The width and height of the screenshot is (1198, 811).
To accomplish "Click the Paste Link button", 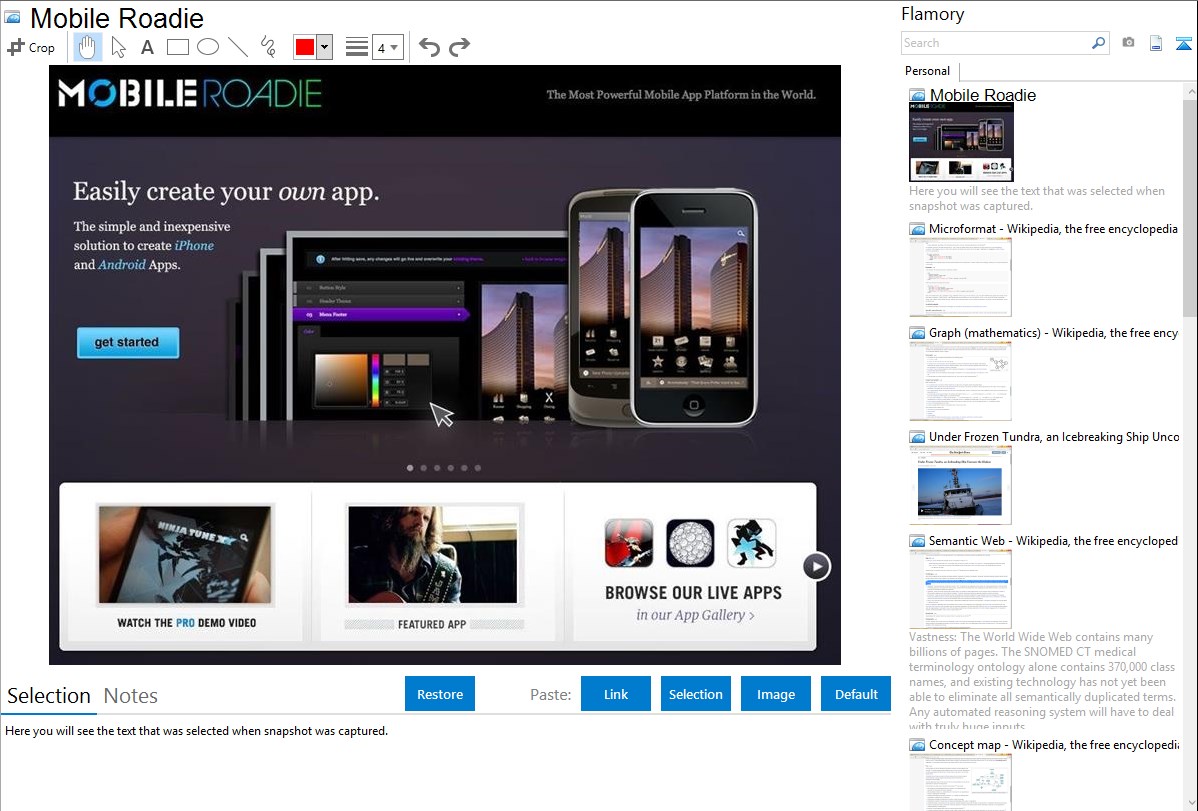I will tap(616, 694).
